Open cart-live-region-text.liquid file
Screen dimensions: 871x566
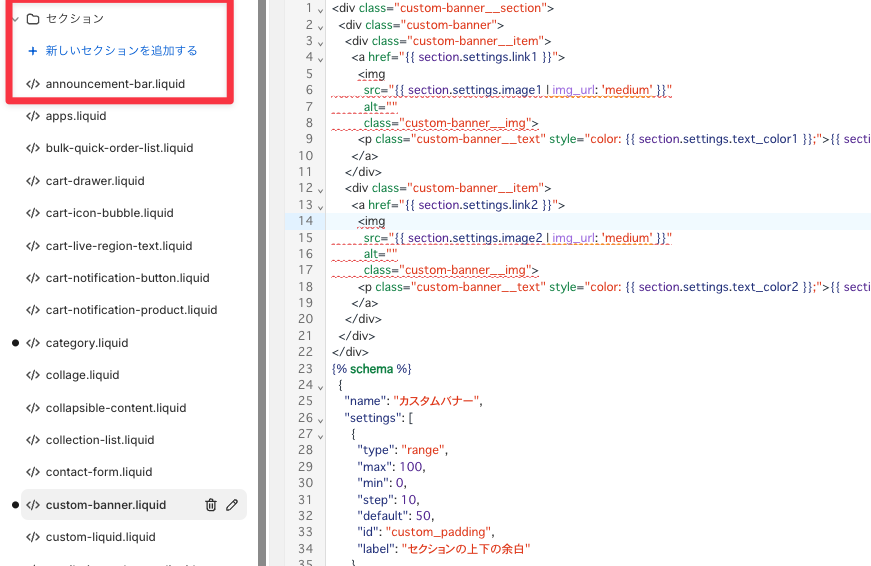(119, 246)
